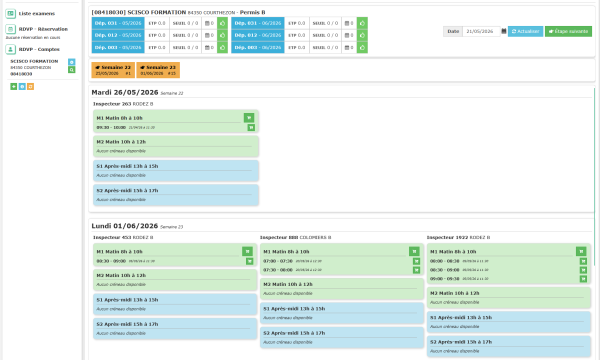This screenshot has height=360, width=600.
Task: Open RDVP - Réservation menu entry
Action: (x=43, y=29)
